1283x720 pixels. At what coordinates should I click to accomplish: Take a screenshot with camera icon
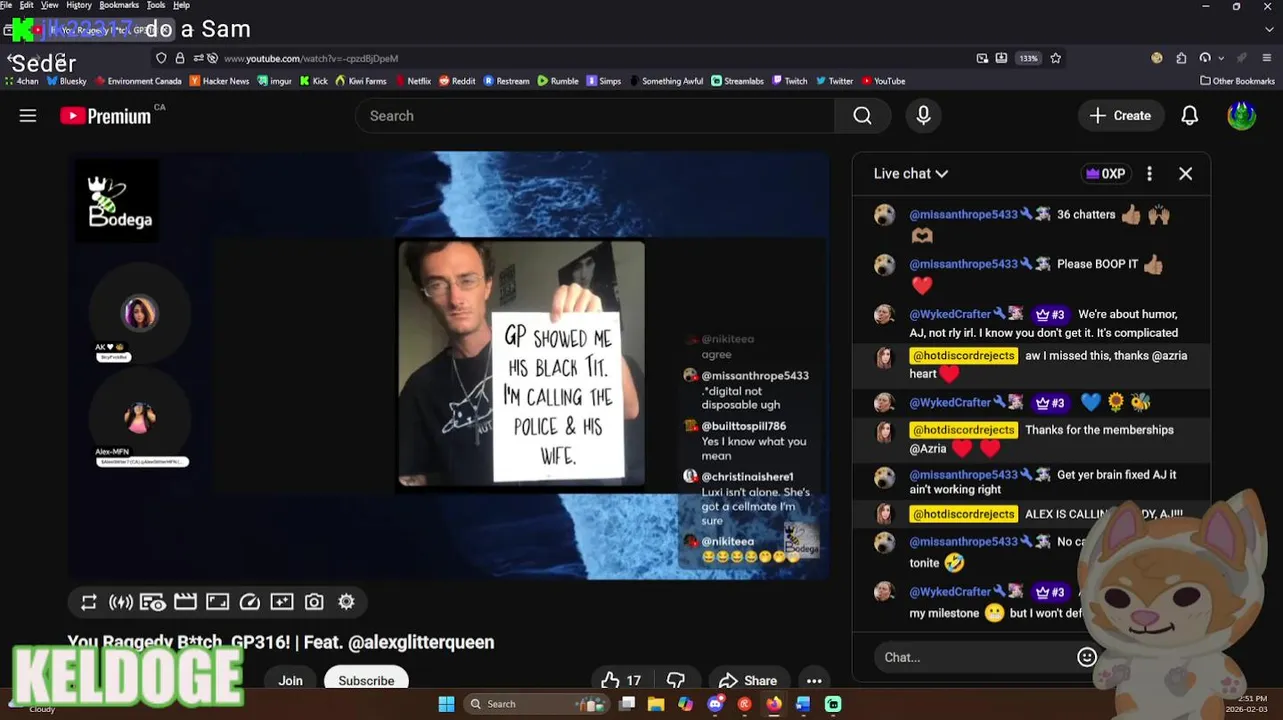point(314,602)
